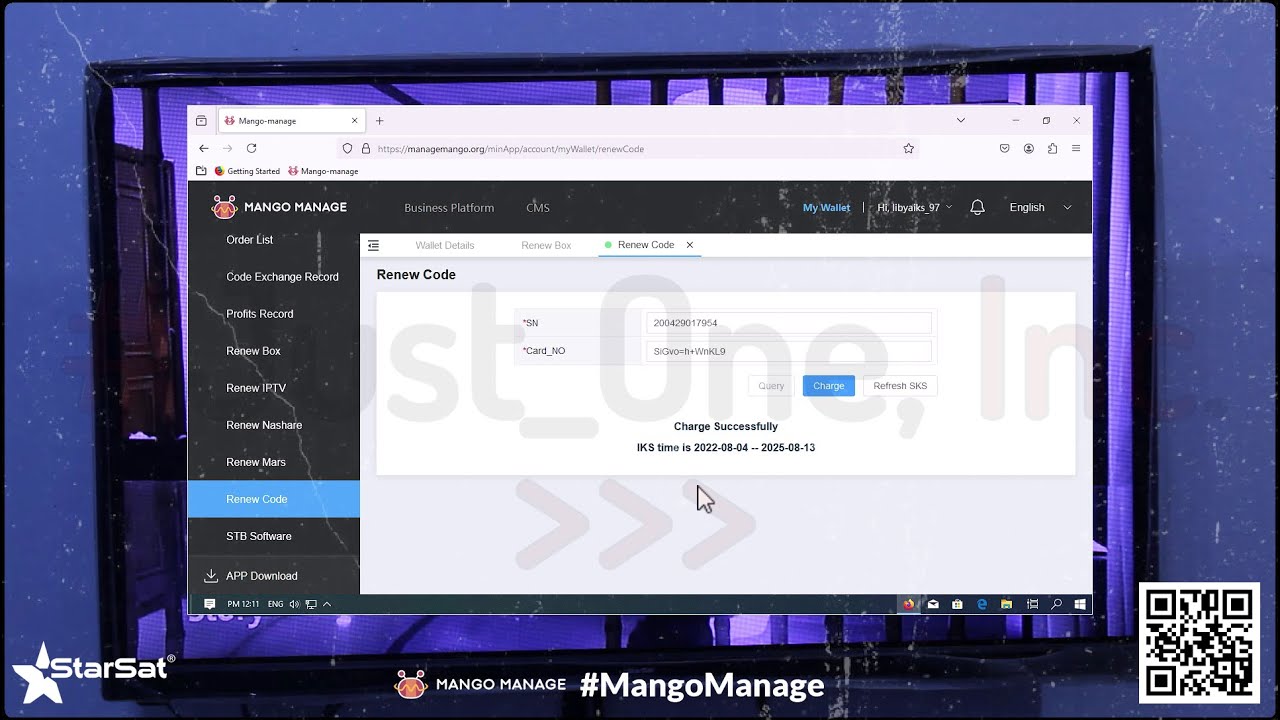
Task: Switch to Renew Code tab
Action: pos(646,245)
